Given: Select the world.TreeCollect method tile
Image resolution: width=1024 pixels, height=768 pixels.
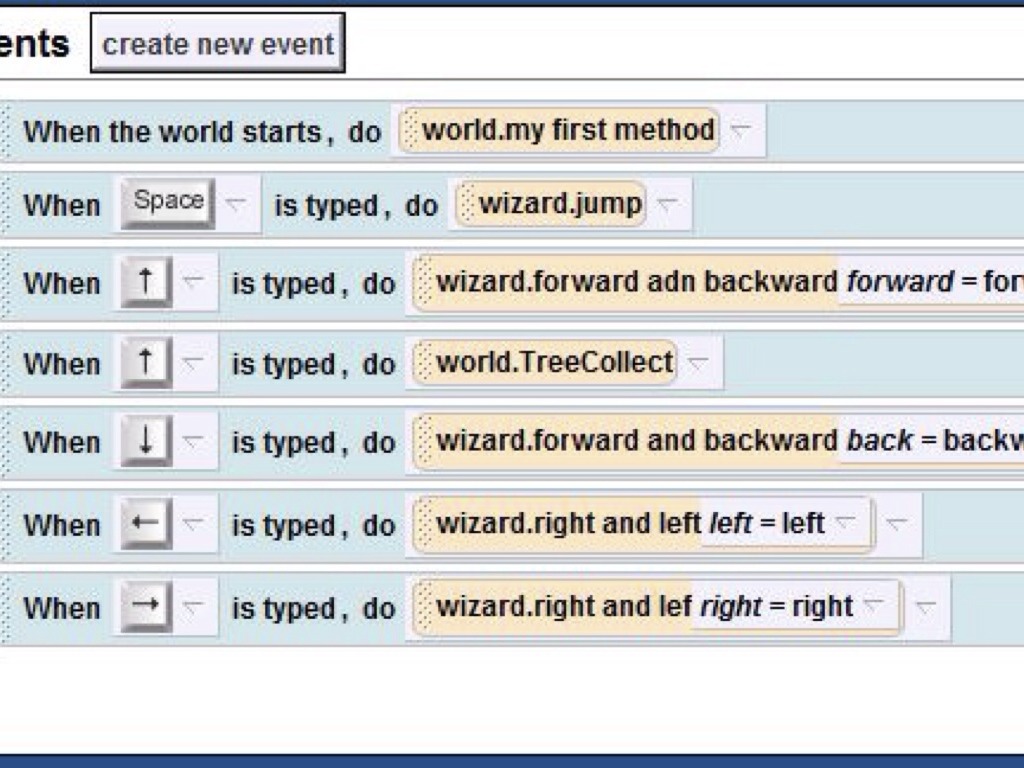Looking at the screenshot, I should coord(555,363).
